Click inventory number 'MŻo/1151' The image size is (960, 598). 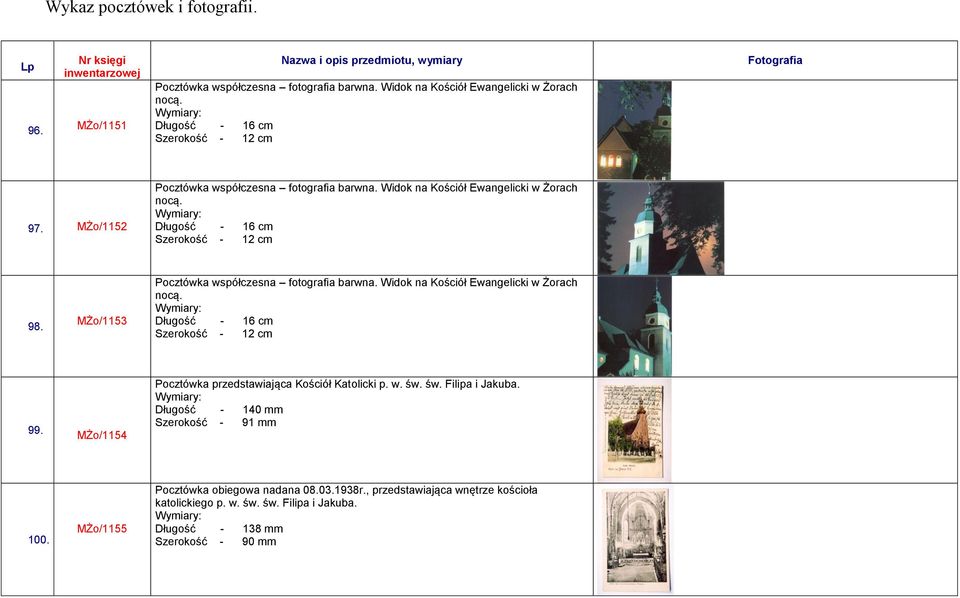pos(102,125)
